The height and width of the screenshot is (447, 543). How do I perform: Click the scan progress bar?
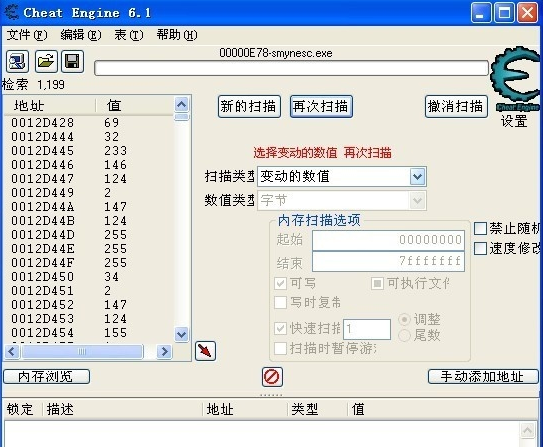pyautogui.click(x=291, y=68)
